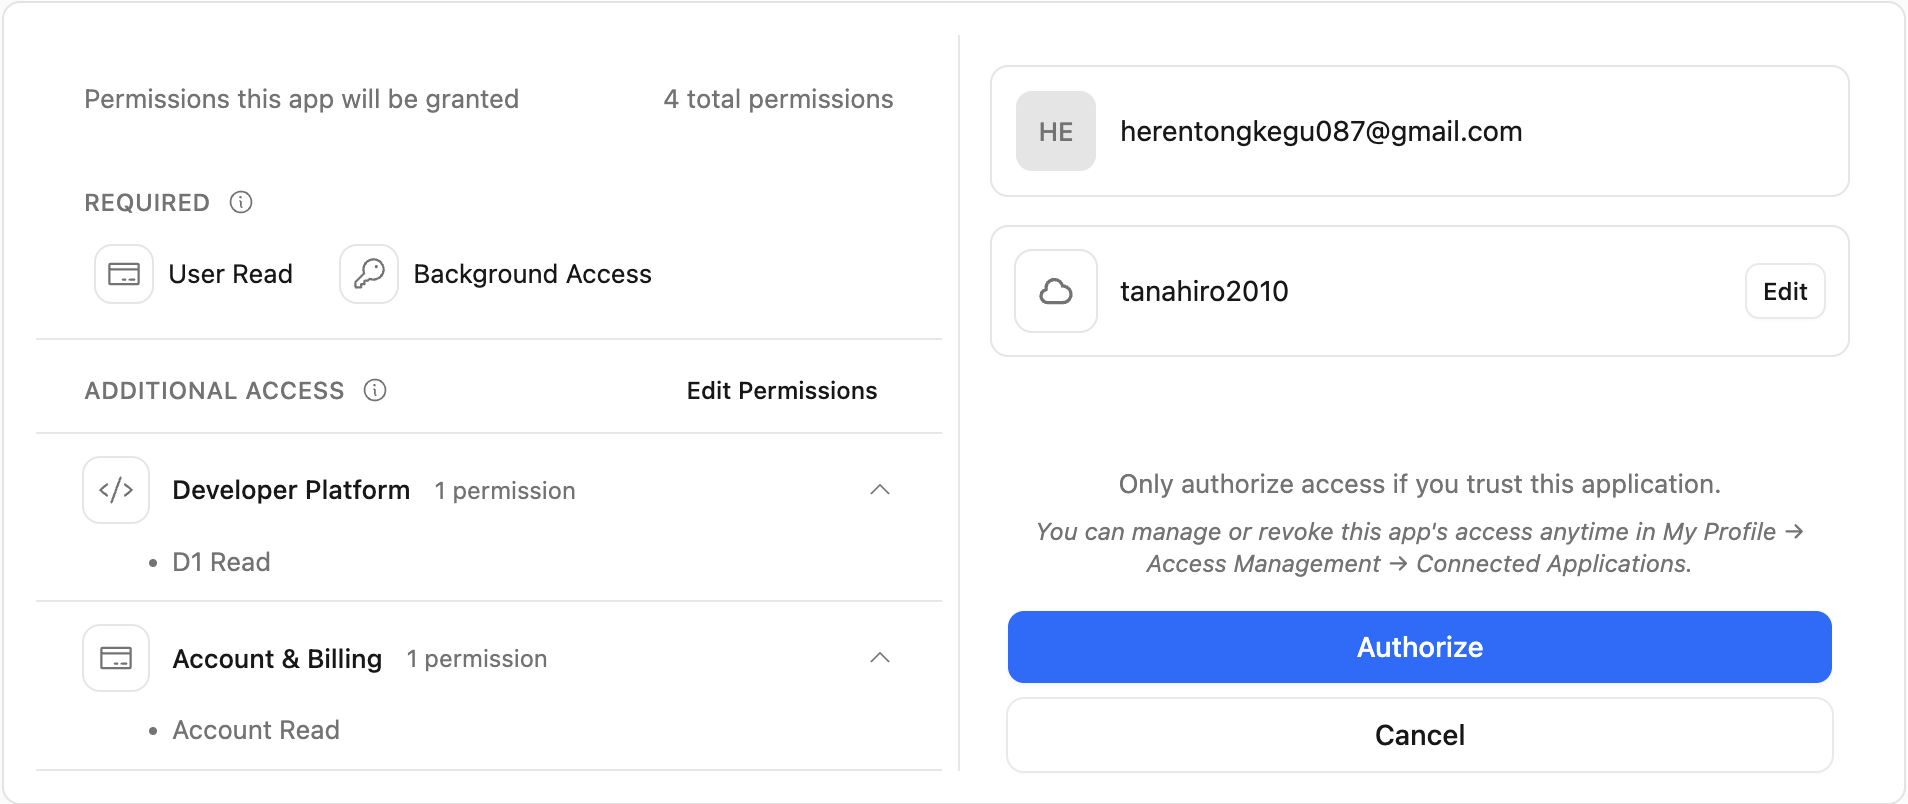Click the Developer Platform heading
Screen dimensions: 1908x804
coord(291,490)
